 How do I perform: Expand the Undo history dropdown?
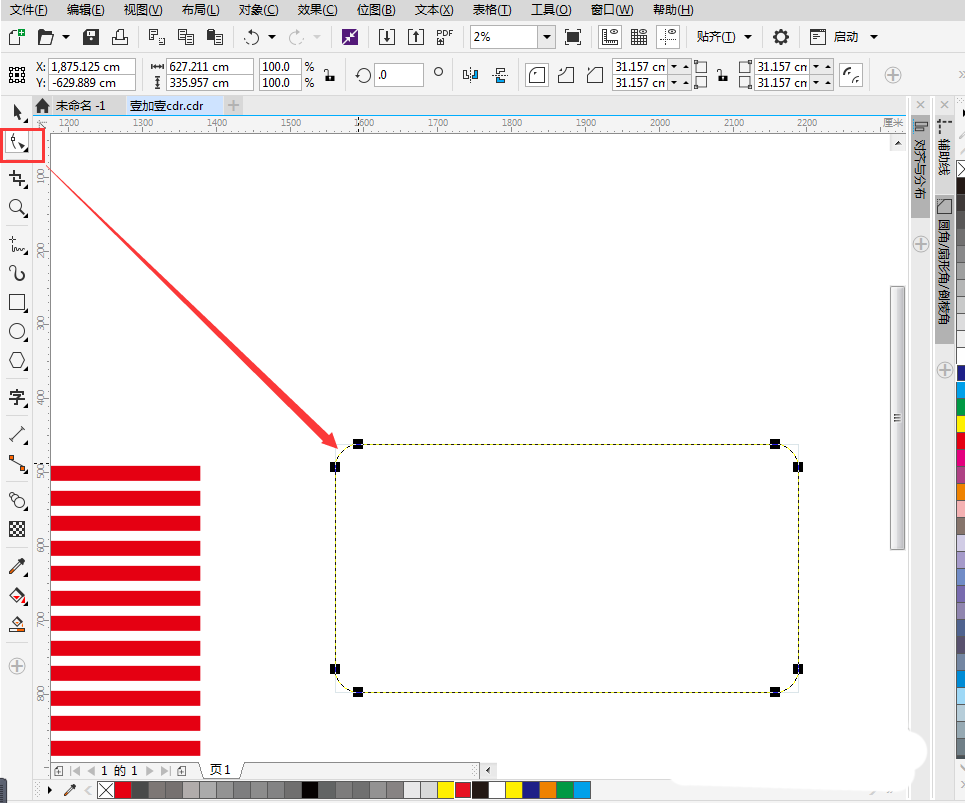(x=271, y=37)
